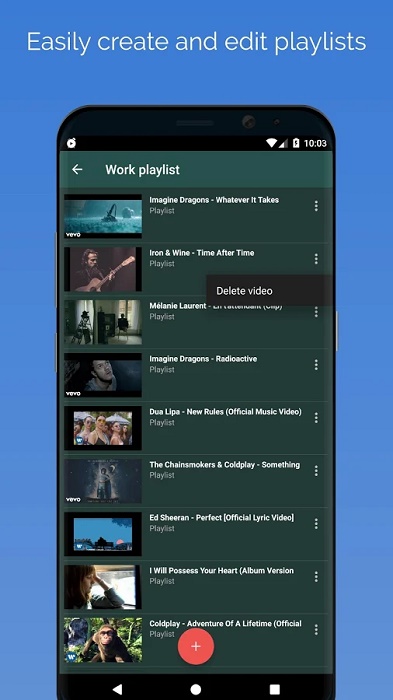Viewport: 393px width, 700px height.
Task: Open Ed Sheeran - Perfect lyric video title
Action: [x=222, y=518]
